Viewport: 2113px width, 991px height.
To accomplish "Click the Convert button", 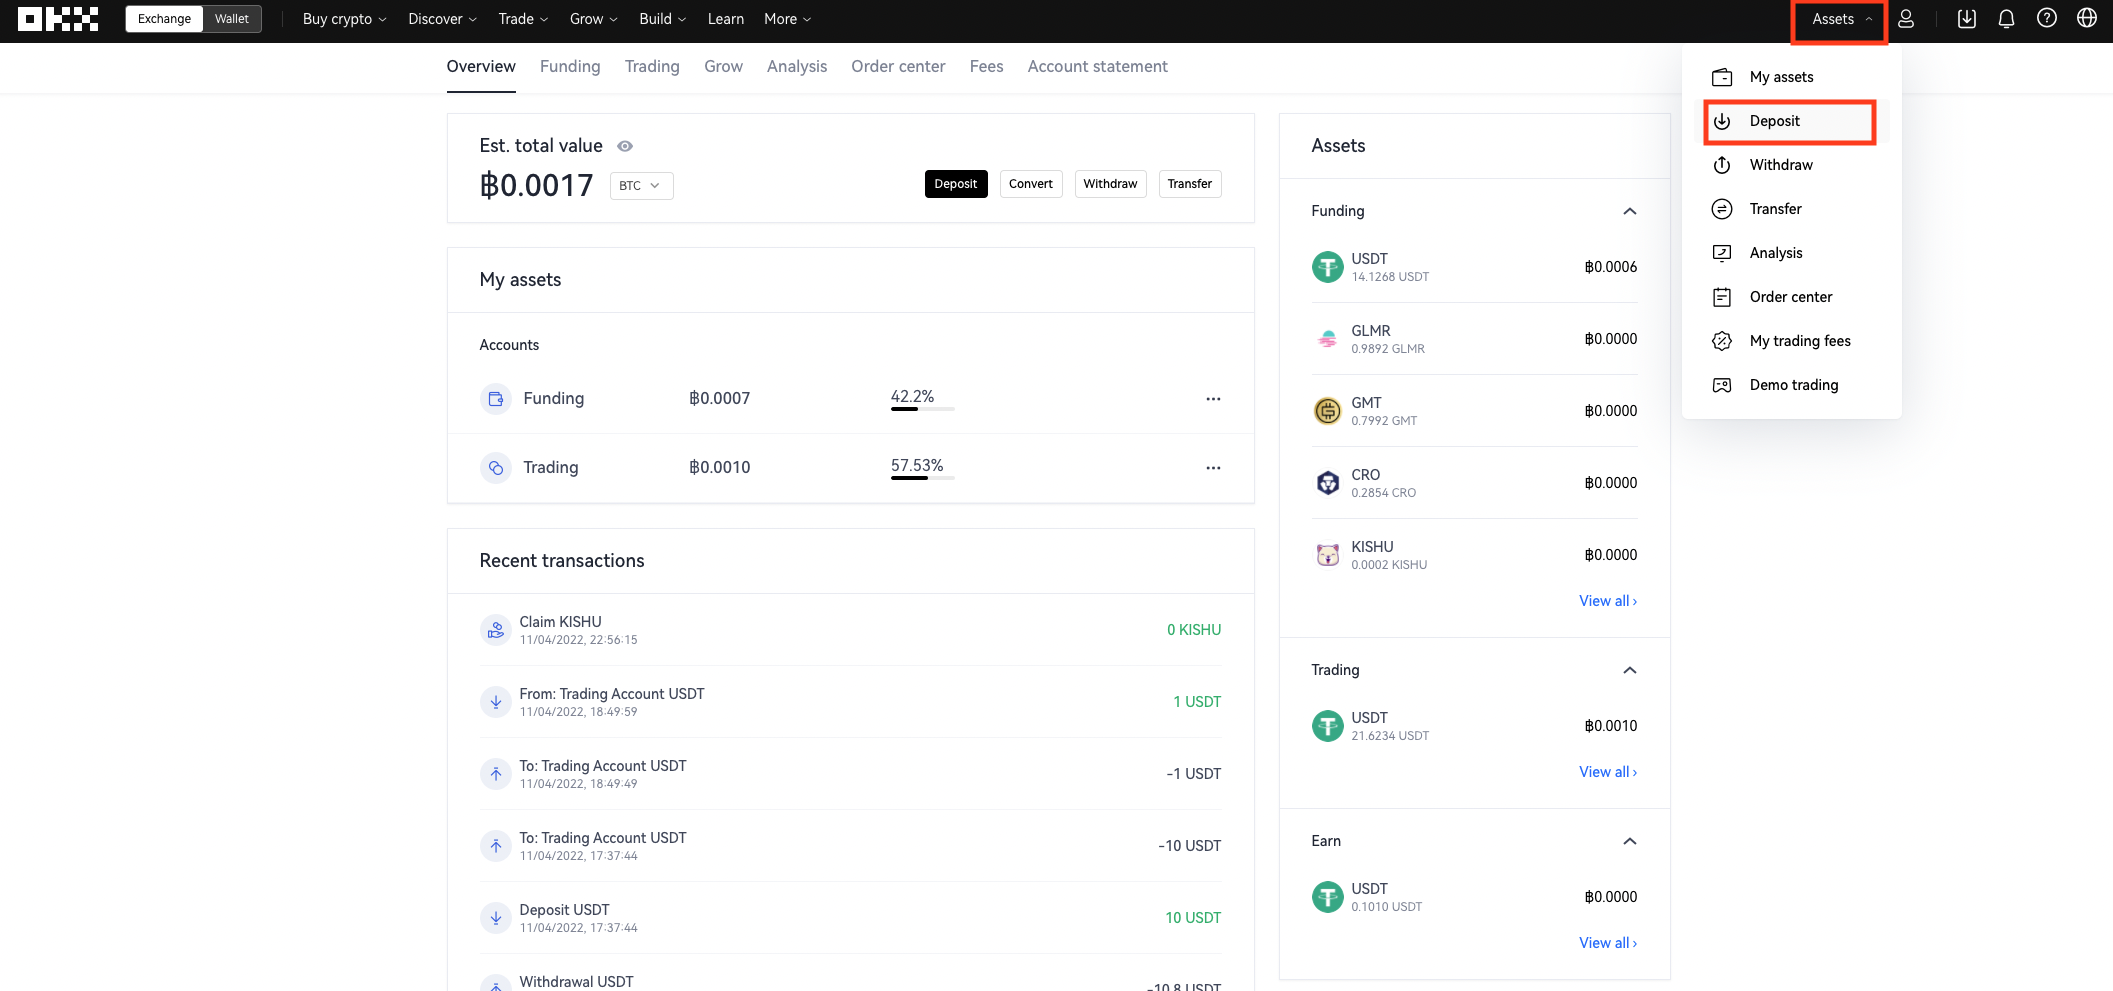I will 1031,184.
